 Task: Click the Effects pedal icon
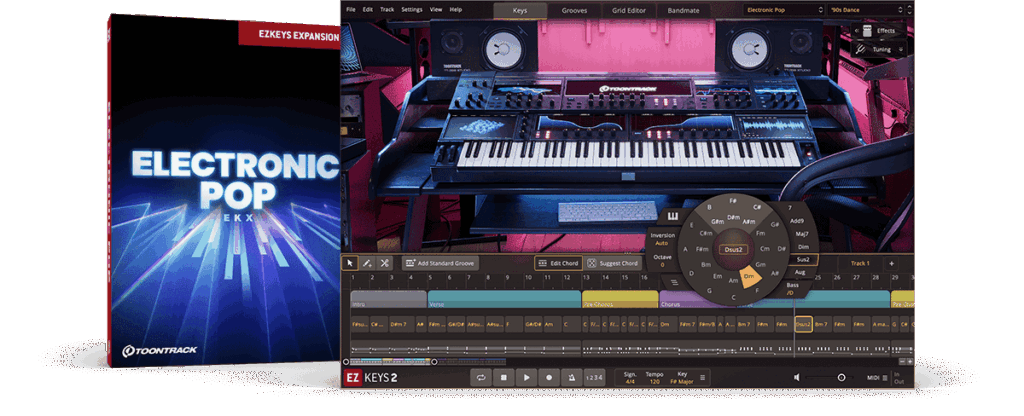click(x=868, y=31)
